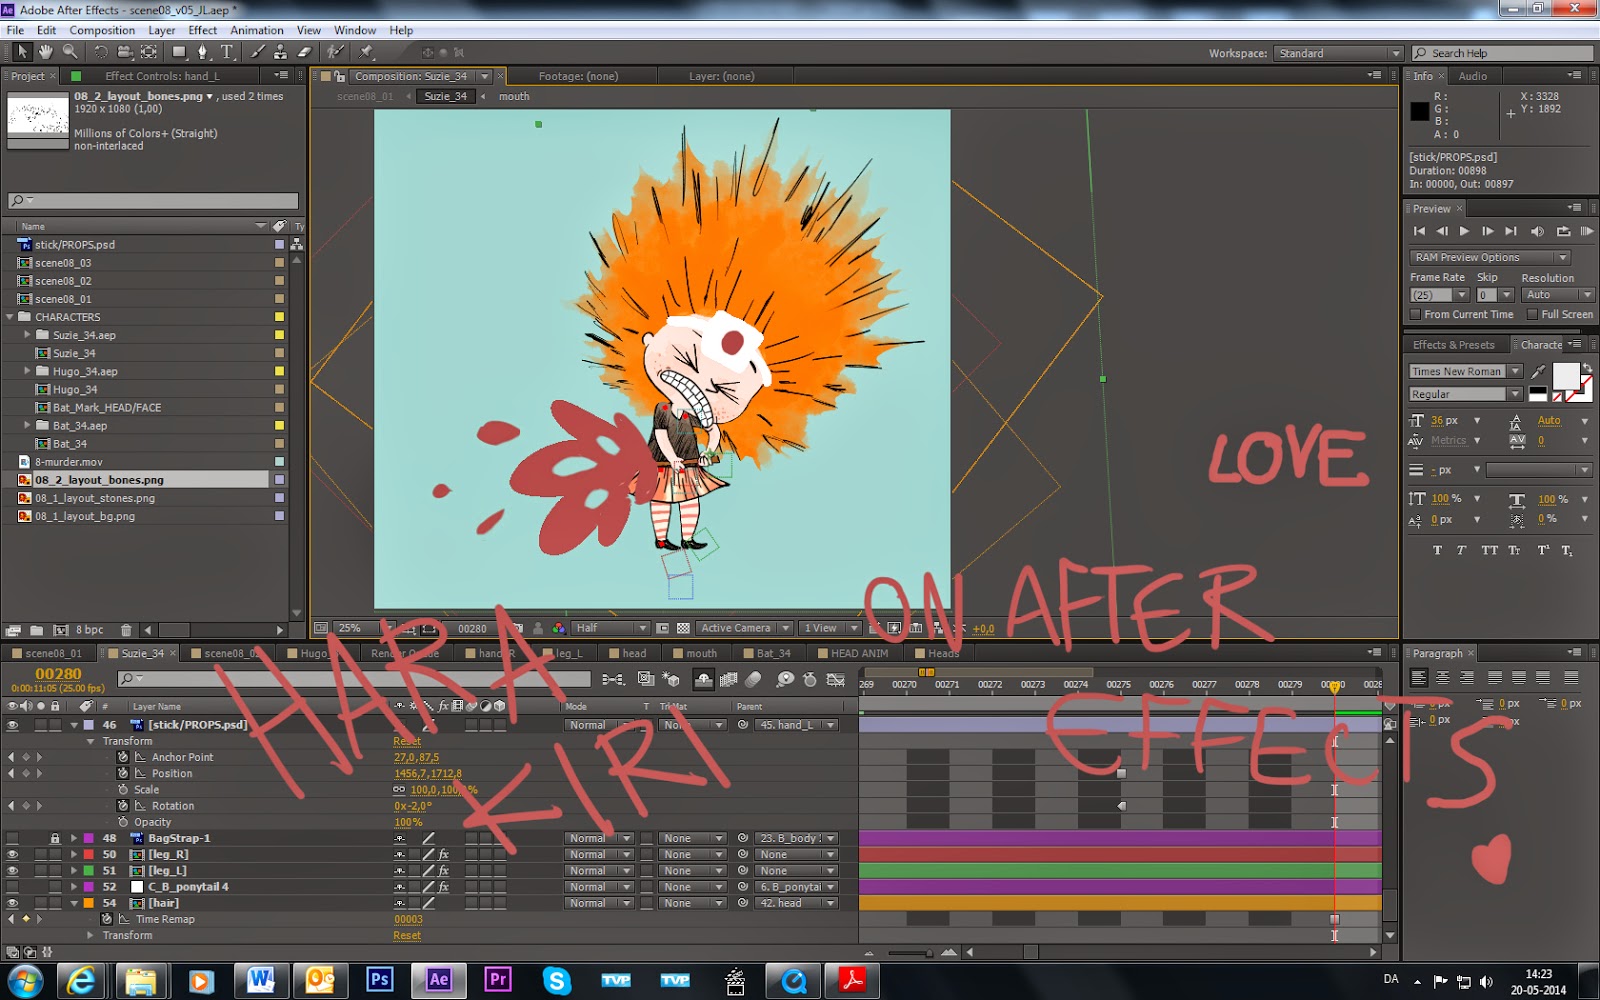Screen dimensions: 1600x1000
Task: Expand the BagStrap-1 layer properties
Action: 74,839
